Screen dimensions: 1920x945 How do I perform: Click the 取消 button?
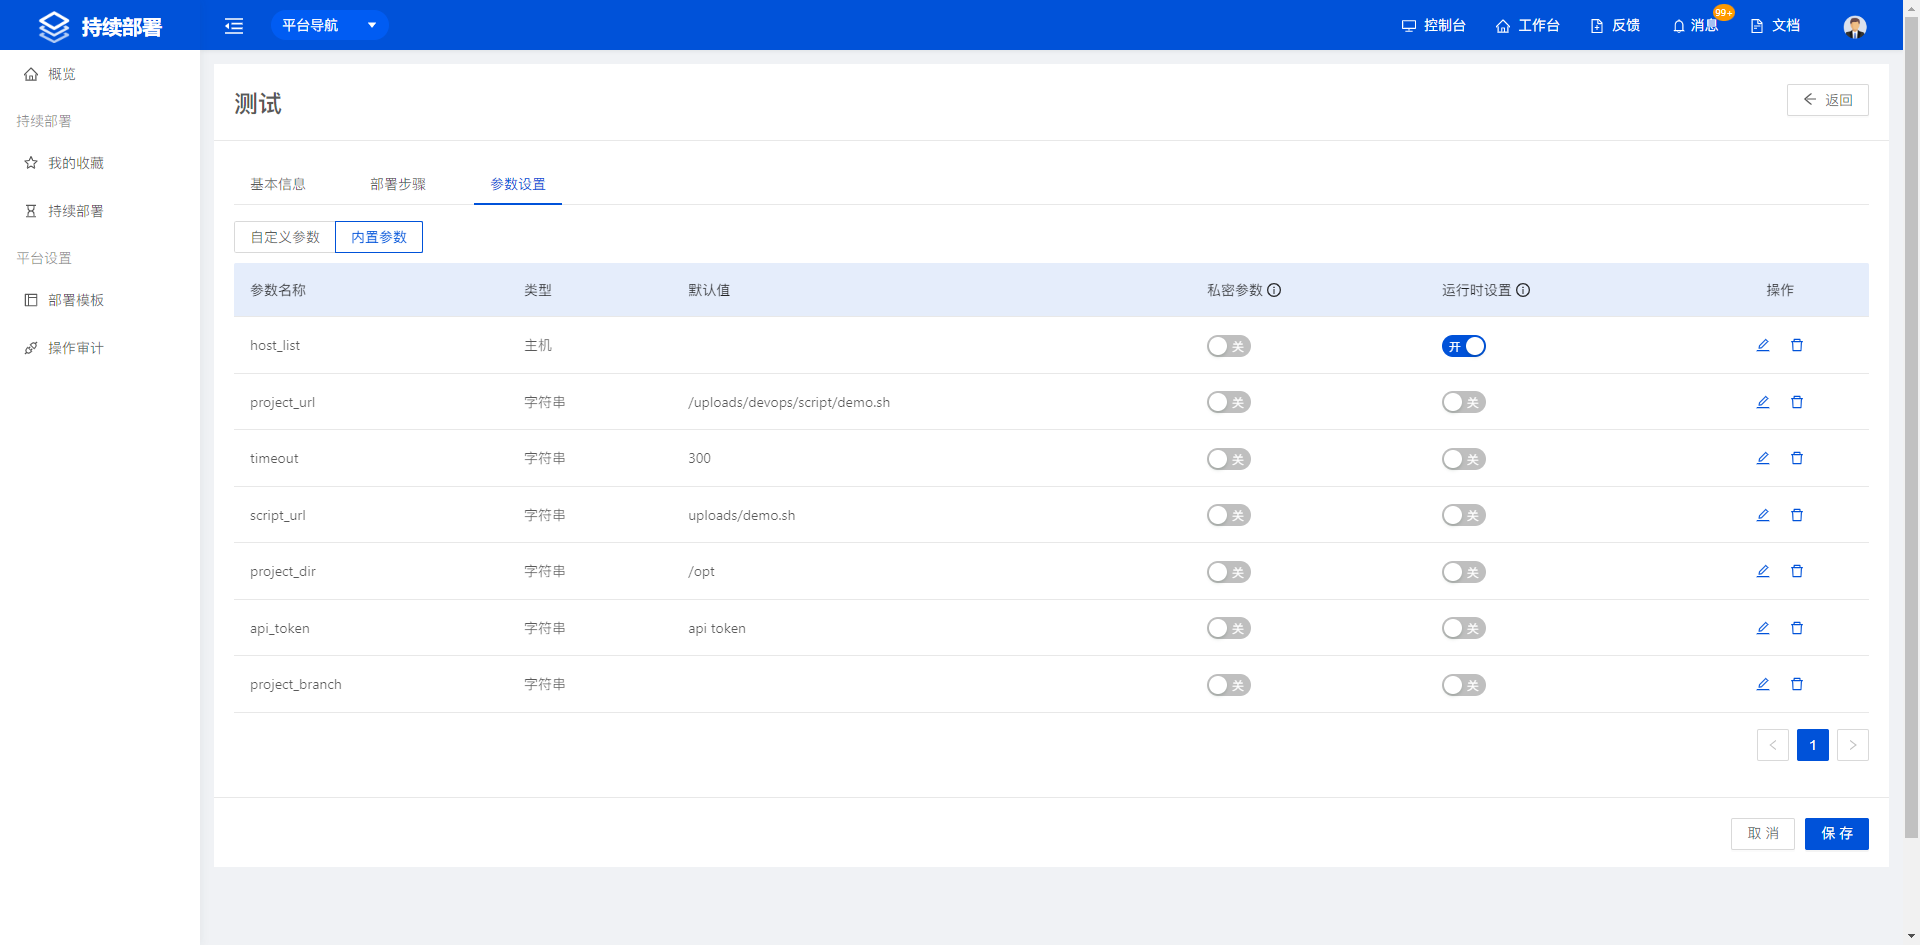coord(1763,834)
